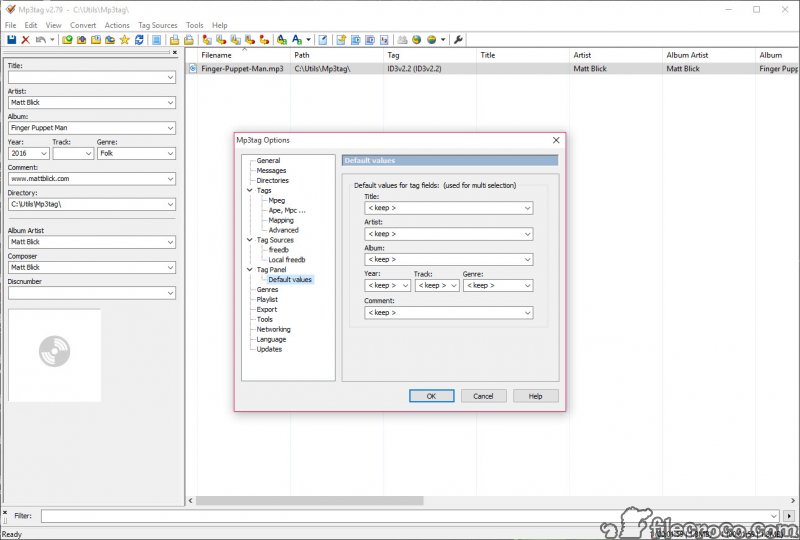This screenshot has height=540, width=800.
Task: Open the default Year combo box in dialog
Action: pyautogui.click(x=387, y=285)
